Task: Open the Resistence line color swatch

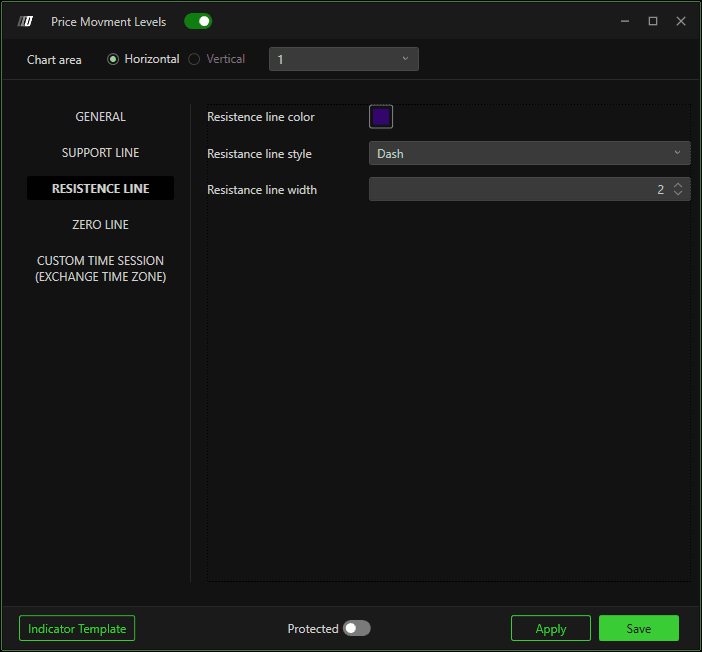Action: pos(381,116)
